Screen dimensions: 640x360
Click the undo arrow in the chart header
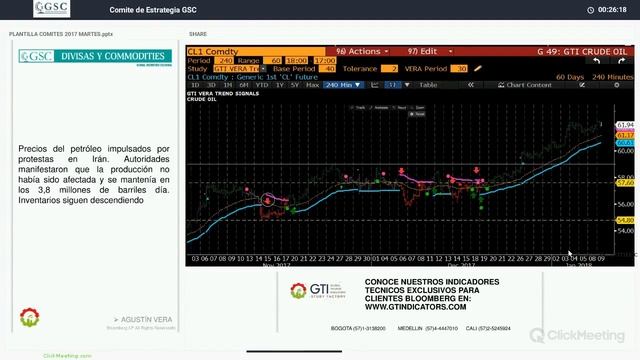pyautogui.click(x=596, y=61)
